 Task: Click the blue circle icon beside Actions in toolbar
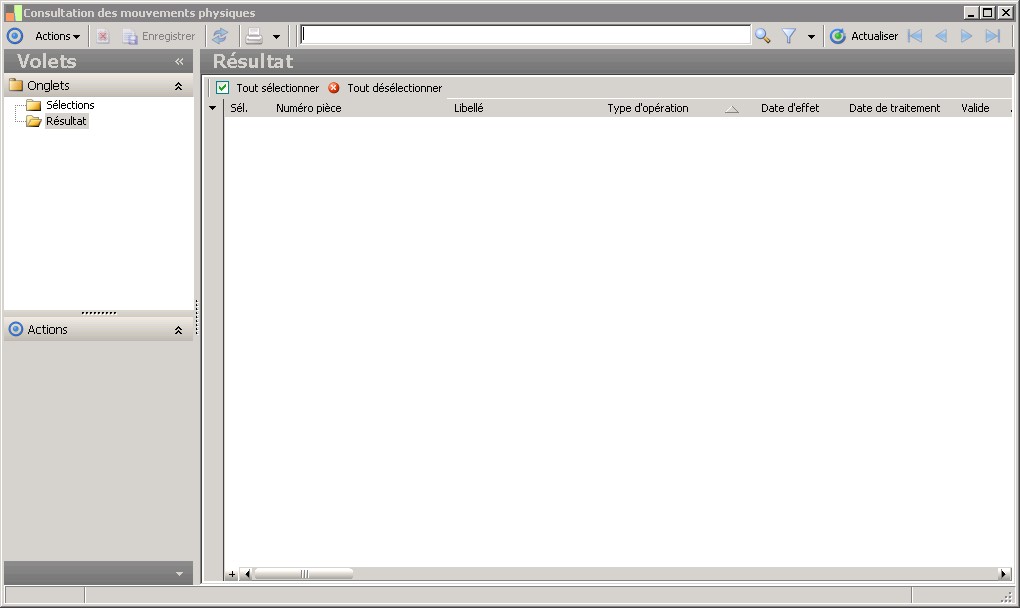pyautogui.click(x=14, y=36)
